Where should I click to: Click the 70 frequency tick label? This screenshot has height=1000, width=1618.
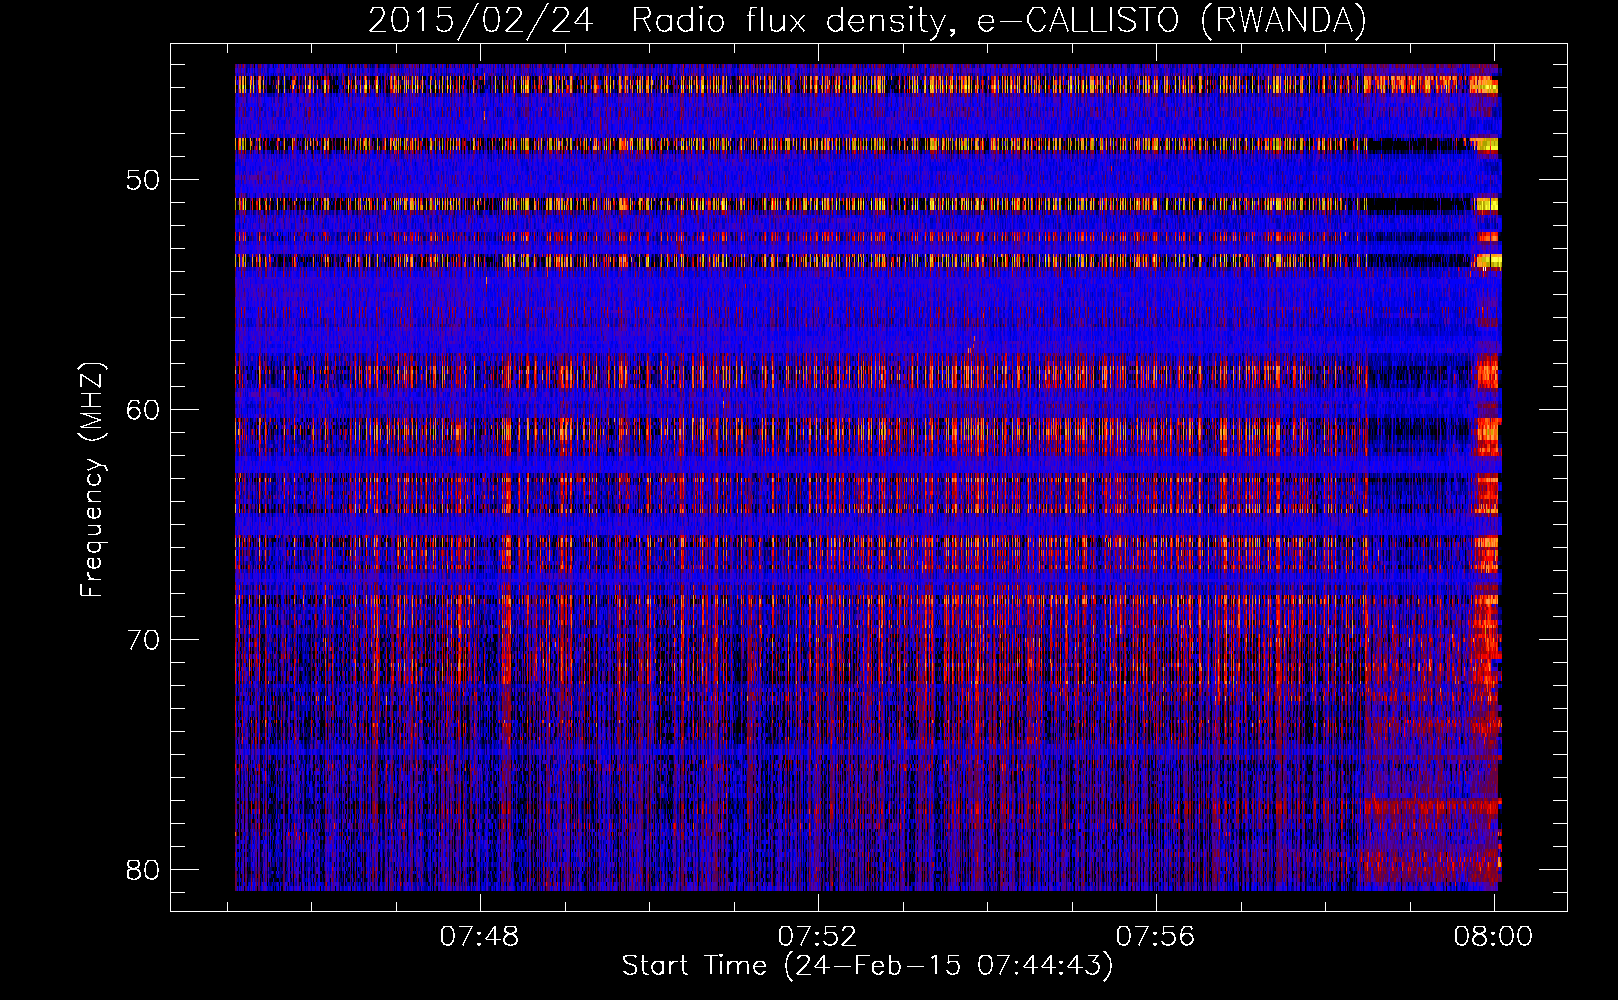(x=143, y=639)
